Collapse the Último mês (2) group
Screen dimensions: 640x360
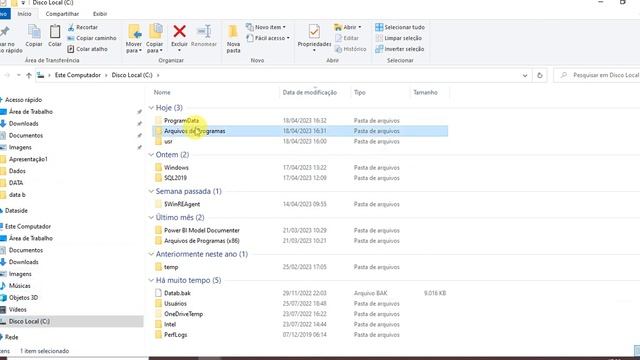tap(151, 218)
